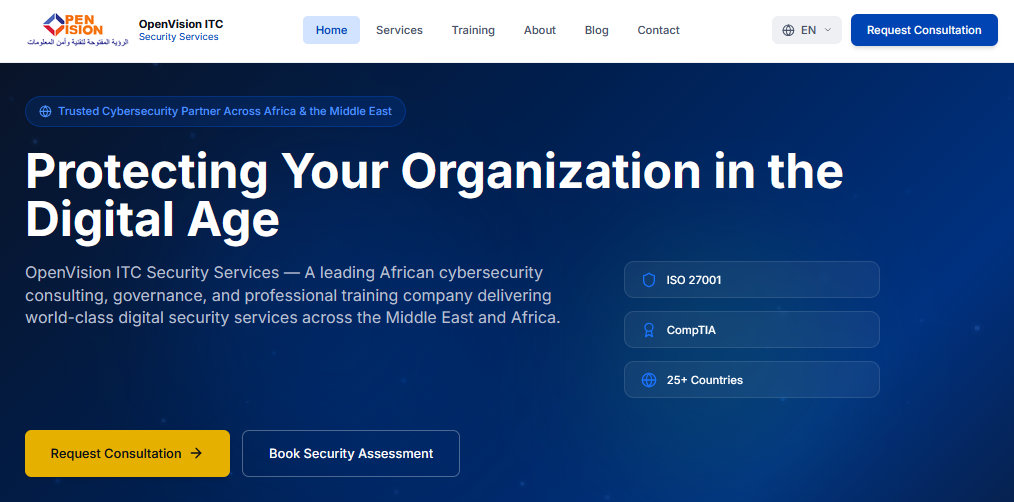This screenshot has height=502, width=1014.
Task: Click Book Security Assessment button
Action: [x=351, y=453]
